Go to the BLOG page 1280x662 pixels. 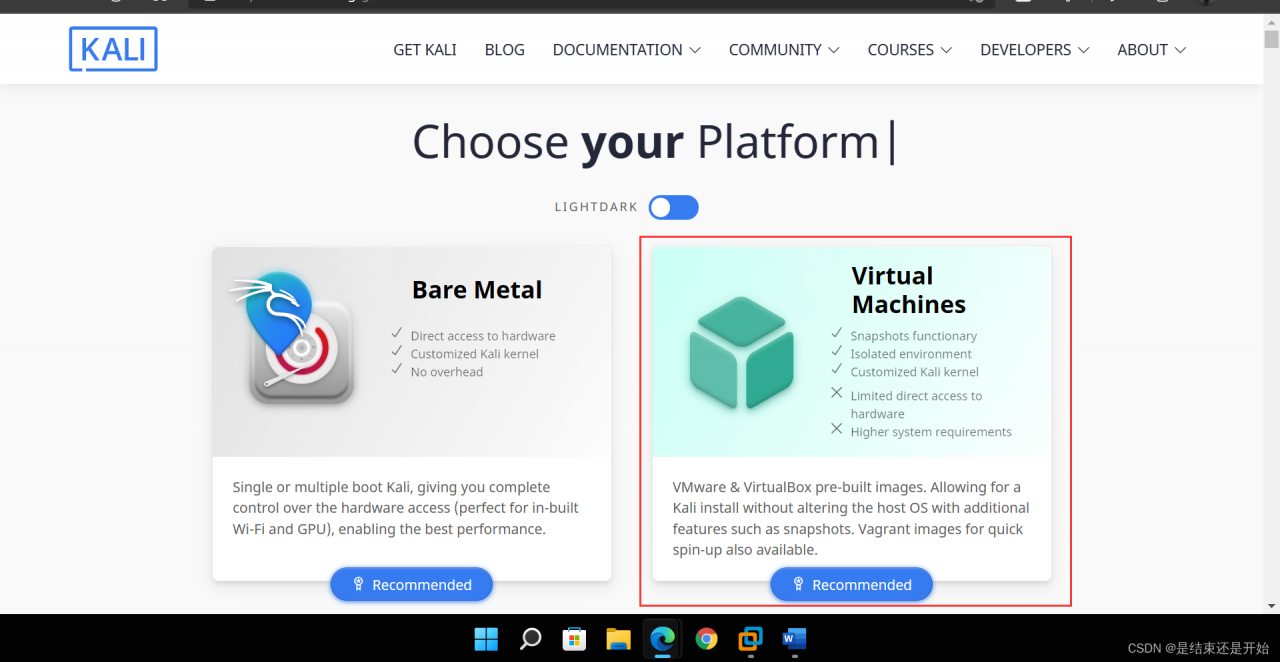point(504,50)
